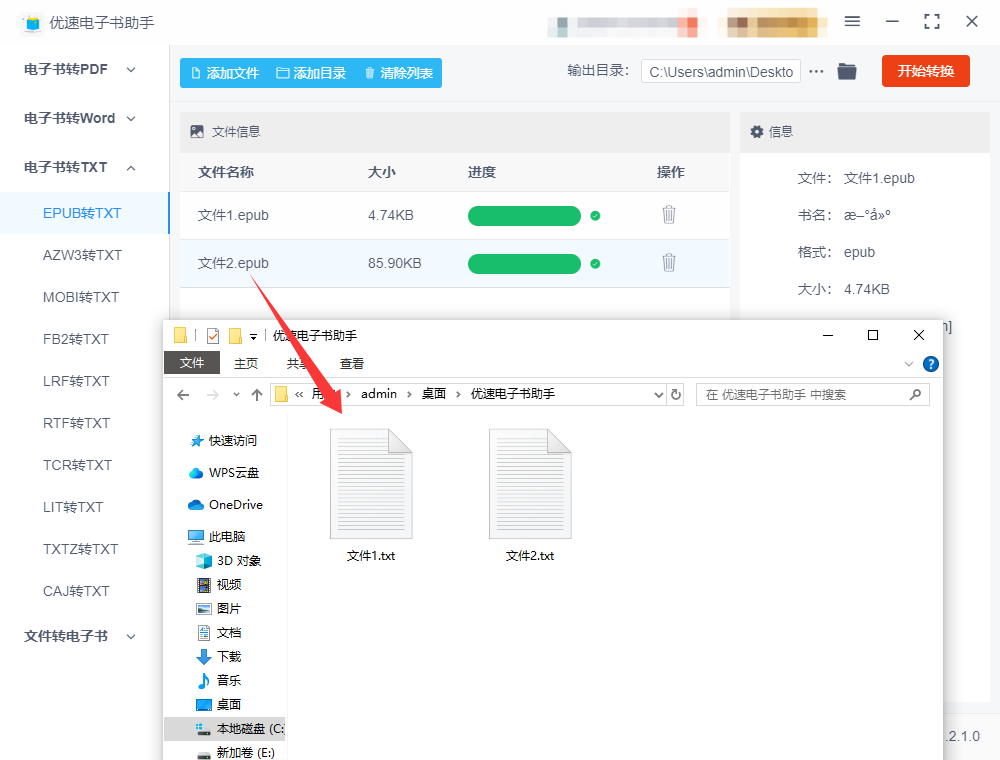Image resolution: width=1000 pixels, height=760 pixels.
Task: Click the three-dots browse output path button
Action: tap(816, 71)
